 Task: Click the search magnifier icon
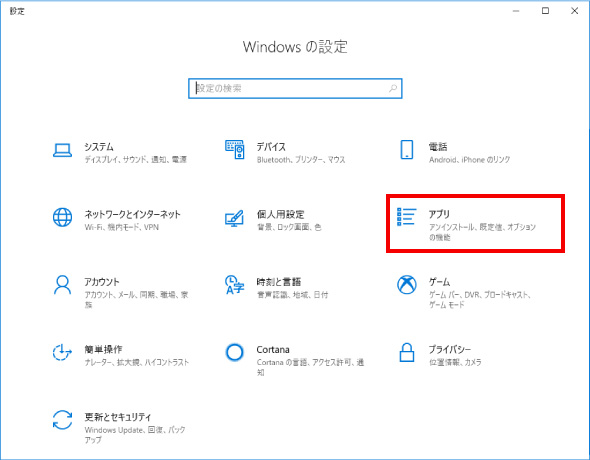tap(393, 88)
